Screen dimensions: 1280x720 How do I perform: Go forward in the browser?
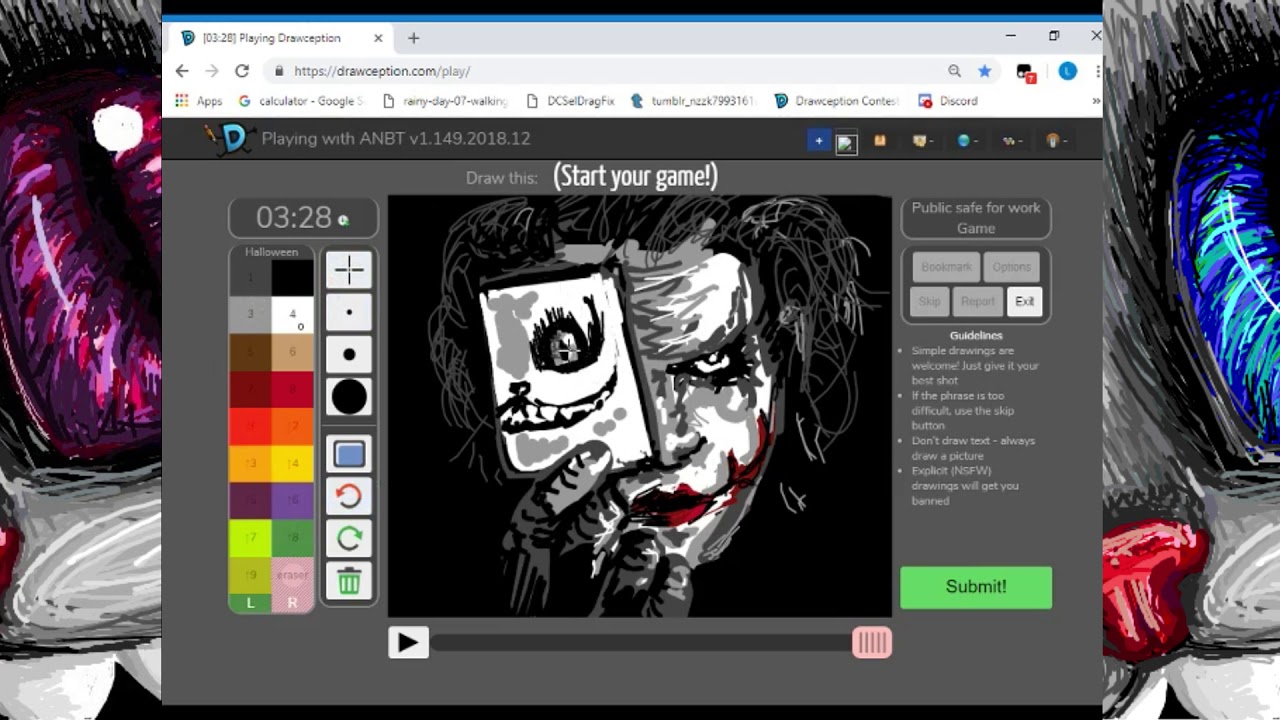click(x=212, y=71)
